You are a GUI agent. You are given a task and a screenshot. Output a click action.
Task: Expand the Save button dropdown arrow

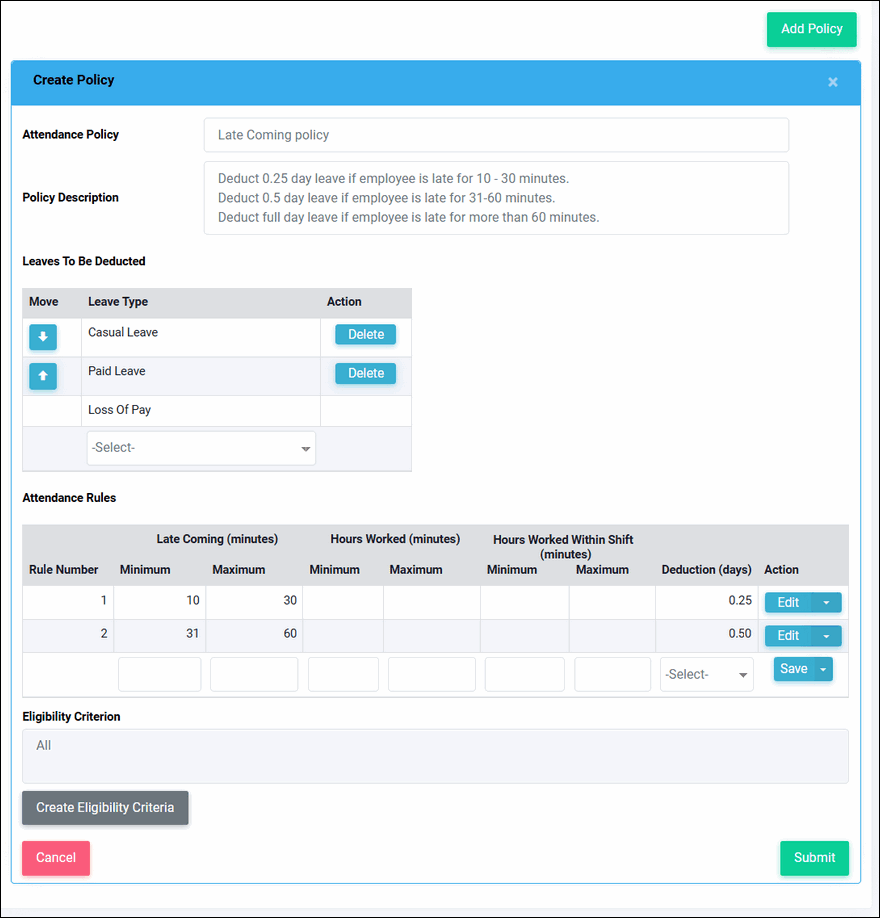pyautogui.click(x=823, y=670)
